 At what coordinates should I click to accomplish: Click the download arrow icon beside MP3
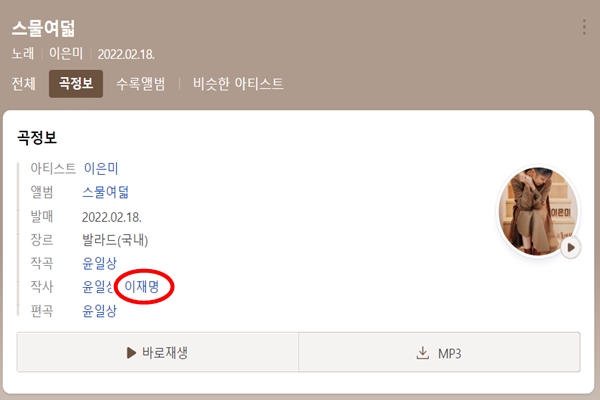click(422, 353)
